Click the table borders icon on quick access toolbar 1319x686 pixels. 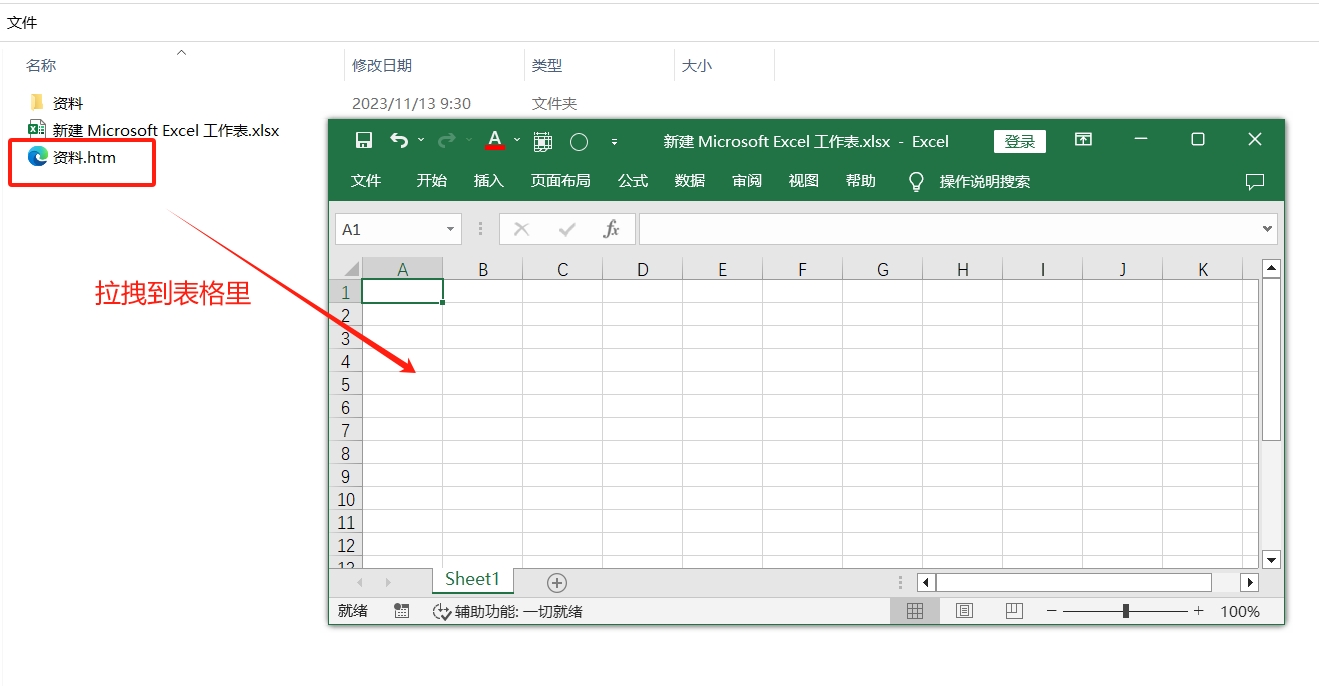click(543, 141)
